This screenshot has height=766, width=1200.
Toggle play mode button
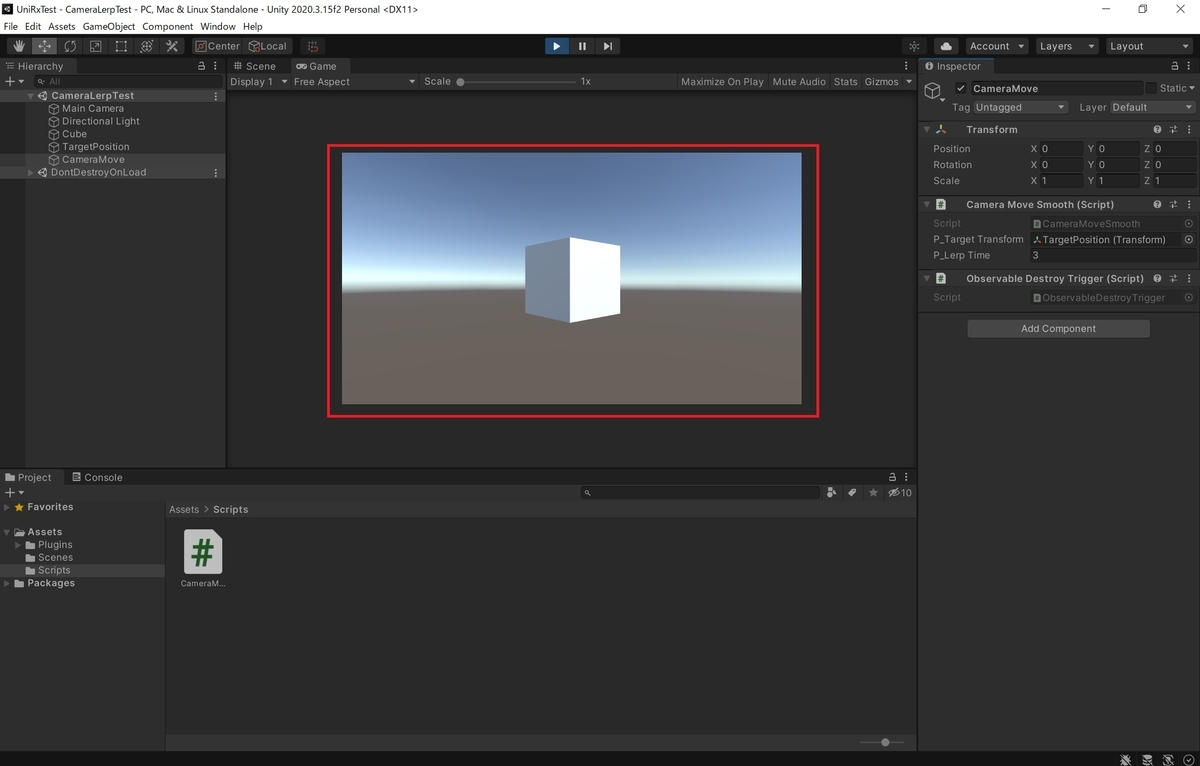(x=556, y=46)
